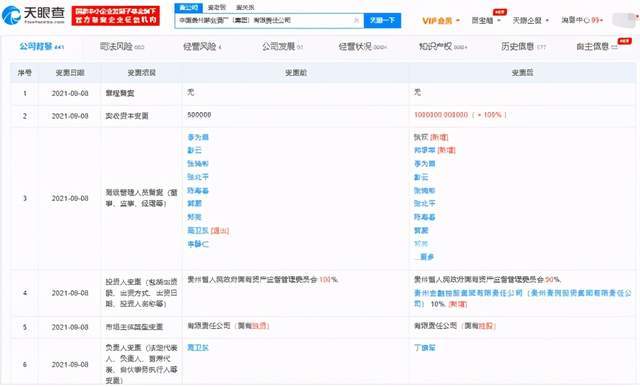640x387 pixels.
Task: Switch to the 司法风险 tab
Action: (x=122, y=47)
